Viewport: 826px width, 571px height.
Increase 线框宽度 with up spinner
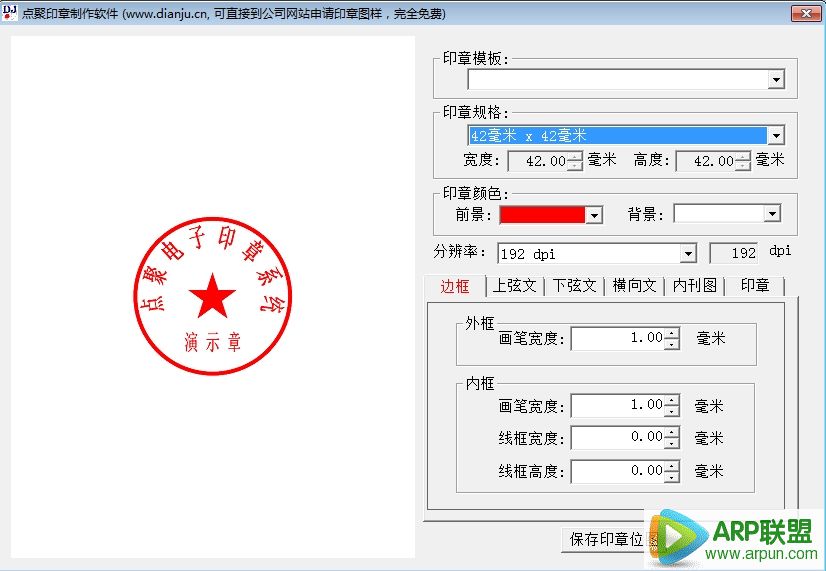click(672, 432)
